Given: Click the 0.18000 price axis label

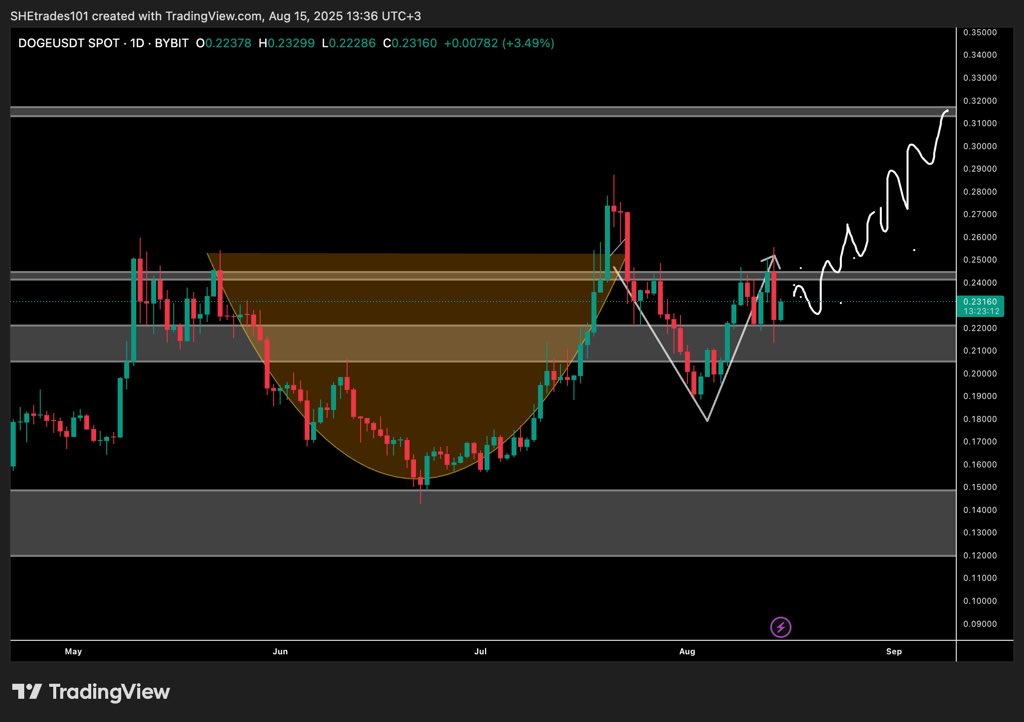Looking at the screenshot, I should [980, 419].
